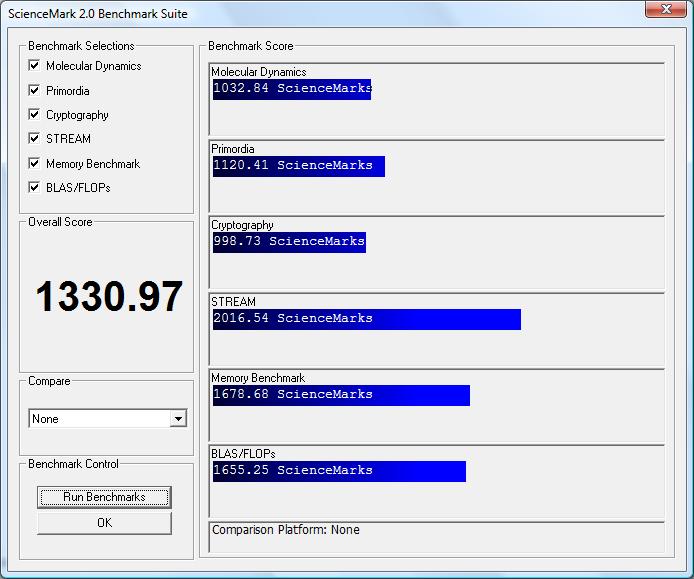Click the Comparison Platform: None text
This screenshot has height=579, width=694.
(285, 530)
